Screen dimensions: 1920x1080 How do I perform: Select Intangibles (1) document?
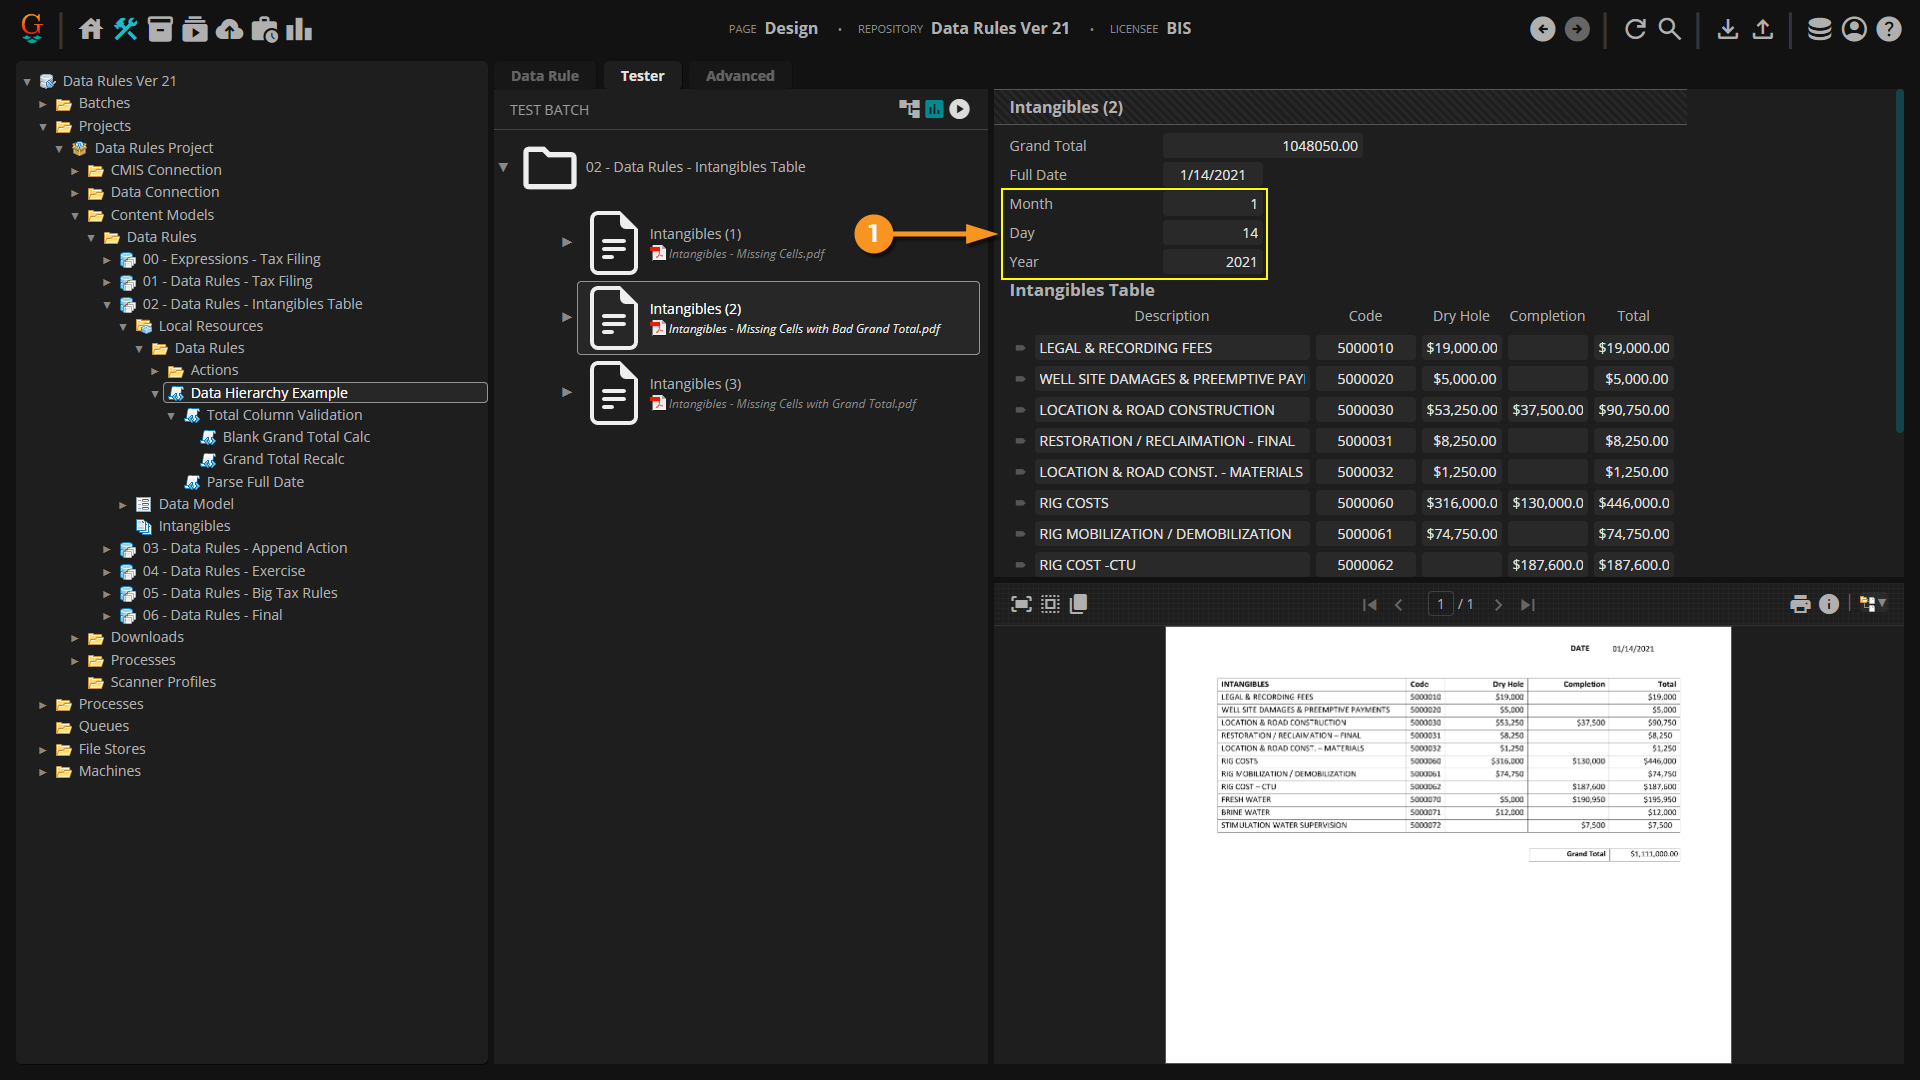(695, 234)
